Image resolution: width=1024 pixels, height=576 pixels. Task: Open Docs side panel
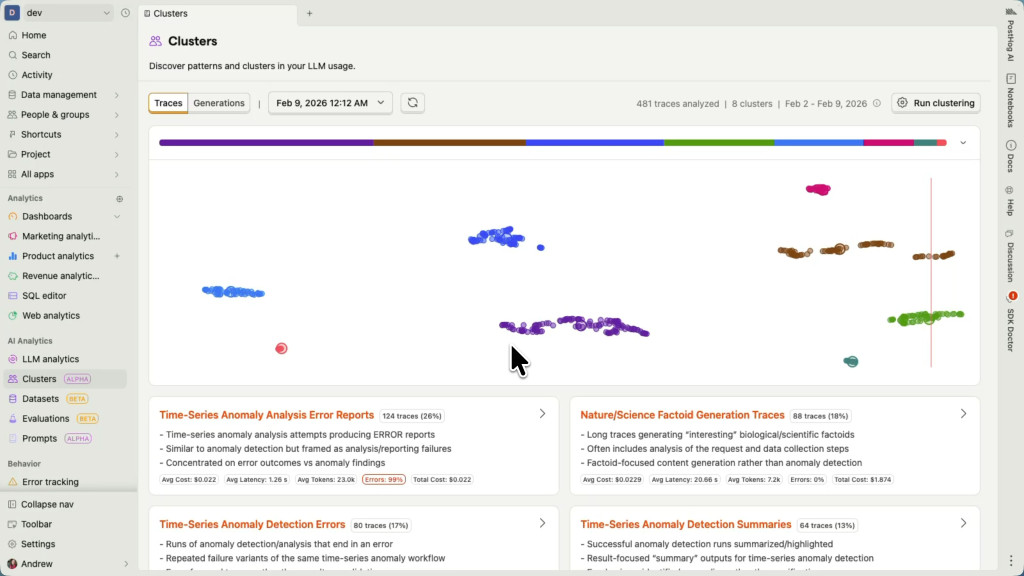[x=1011, y=157]
